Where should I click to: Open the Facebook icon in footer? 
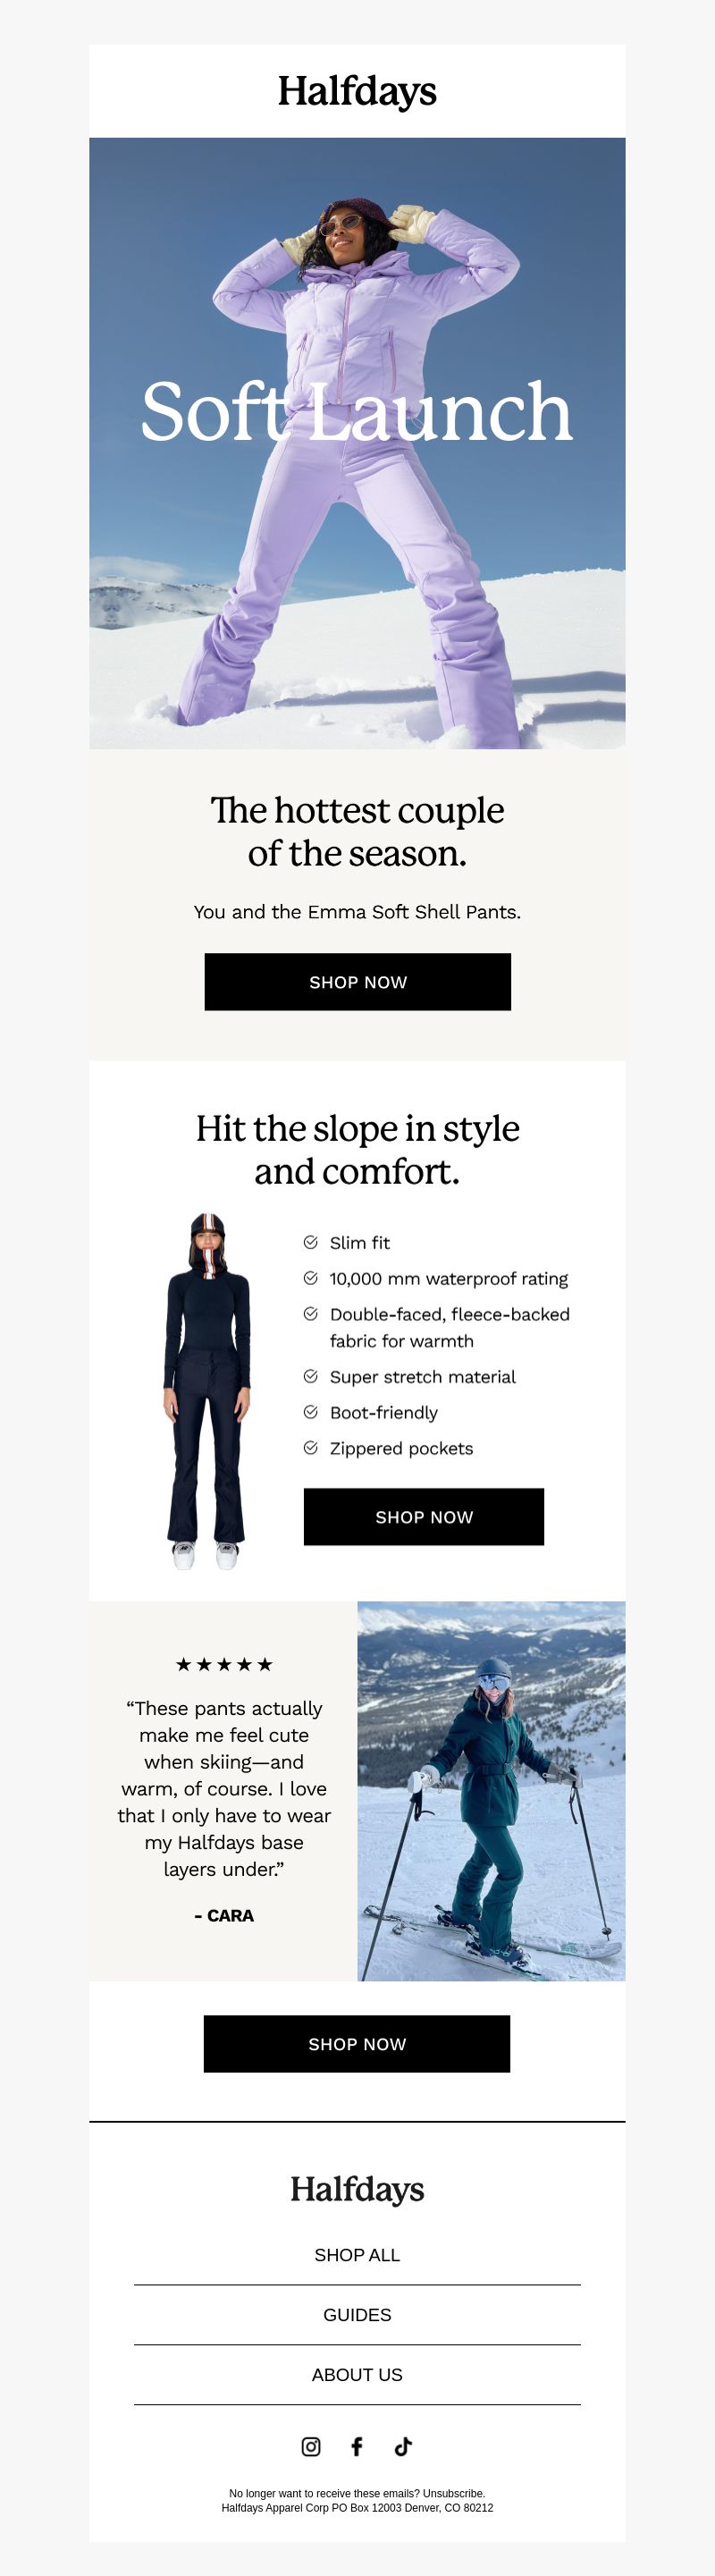pos(356,2446)
